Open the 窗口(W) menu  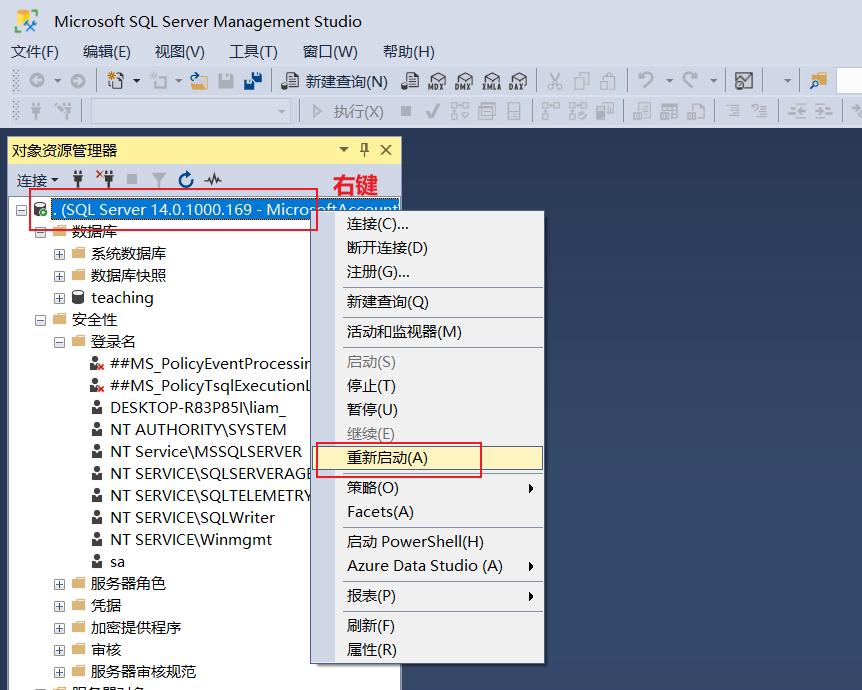tap(330, 52)
